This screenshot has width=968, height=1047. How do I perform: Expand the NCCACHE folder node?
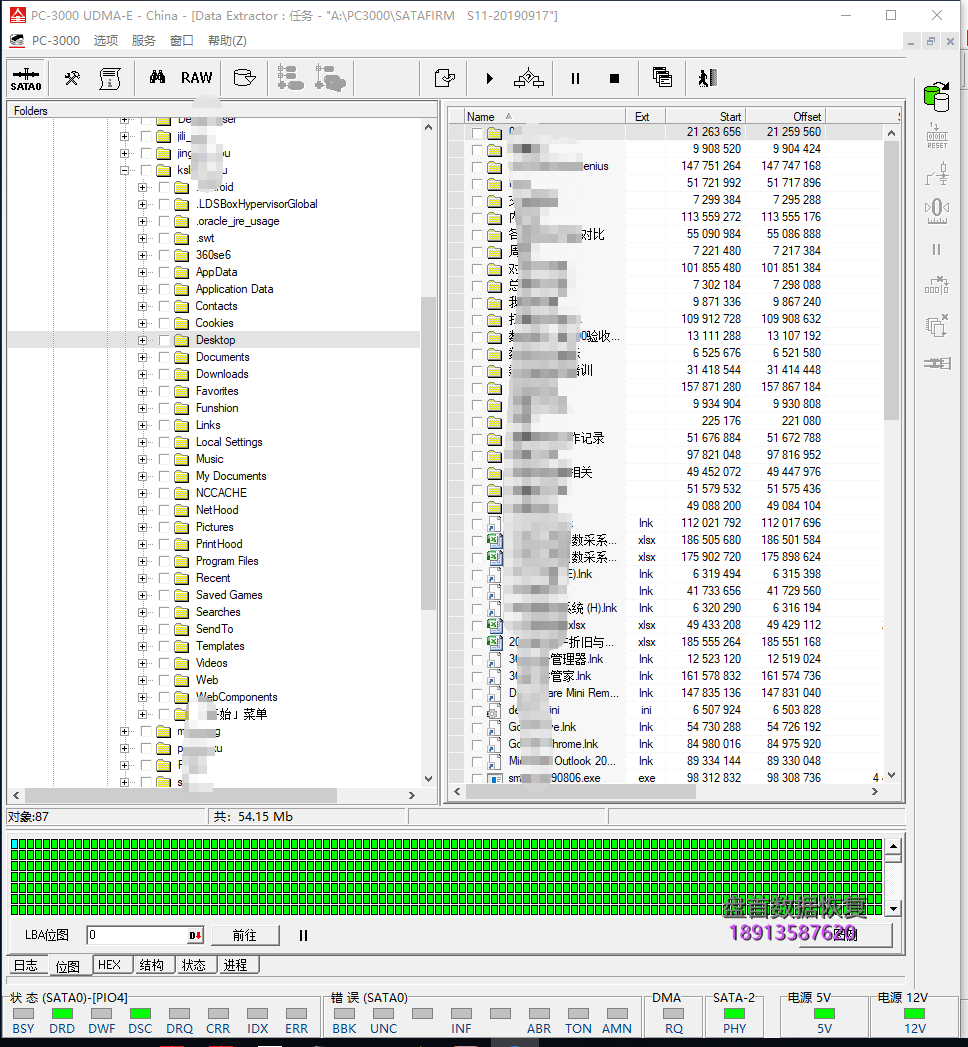(x=142, y=493)
